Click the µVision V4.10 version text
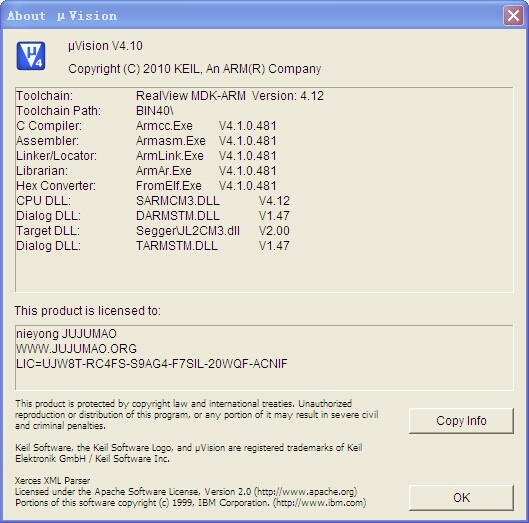The width and height of the screenshot is (529, 523). pos(105,46)
